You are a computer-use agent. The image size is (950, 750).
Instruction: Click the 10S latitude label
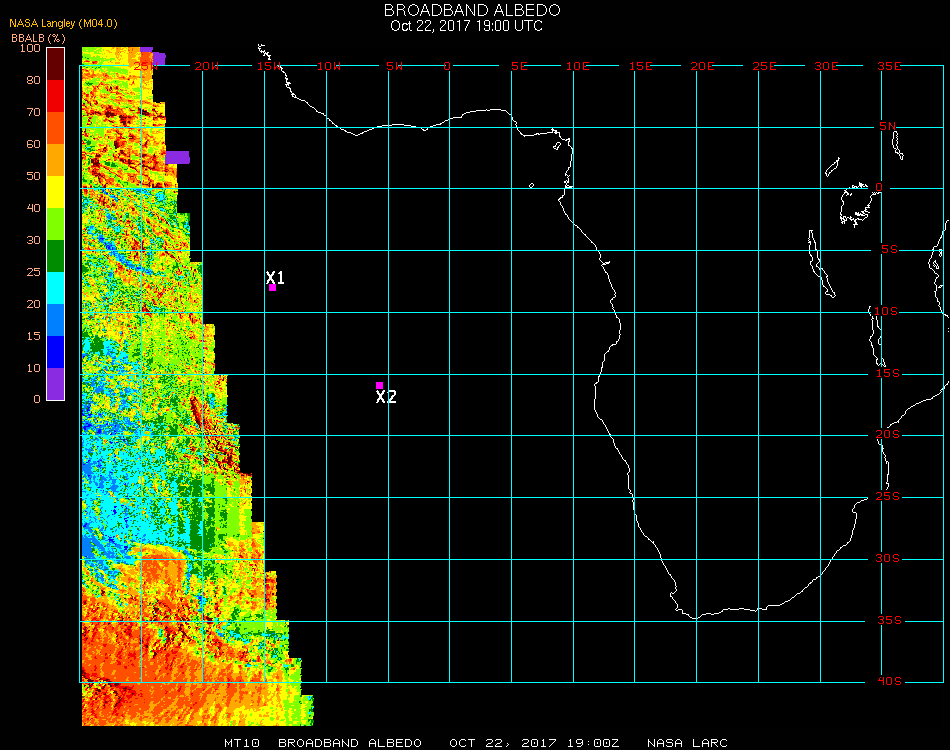tap(886, 311)
